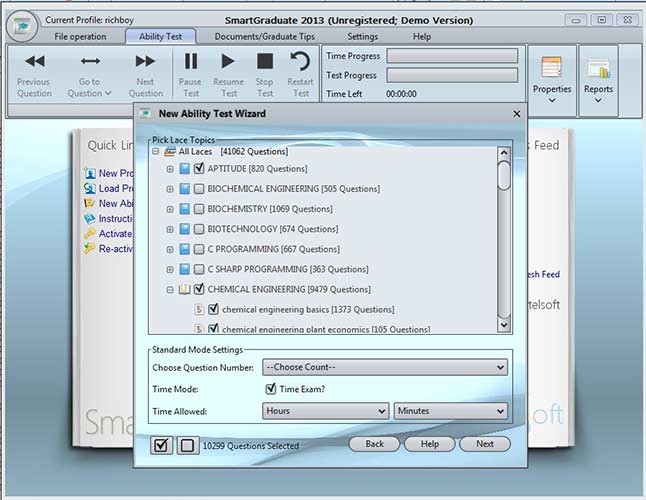
Task: Close the New Ability Test Wizard
Action: coord(517,114)
